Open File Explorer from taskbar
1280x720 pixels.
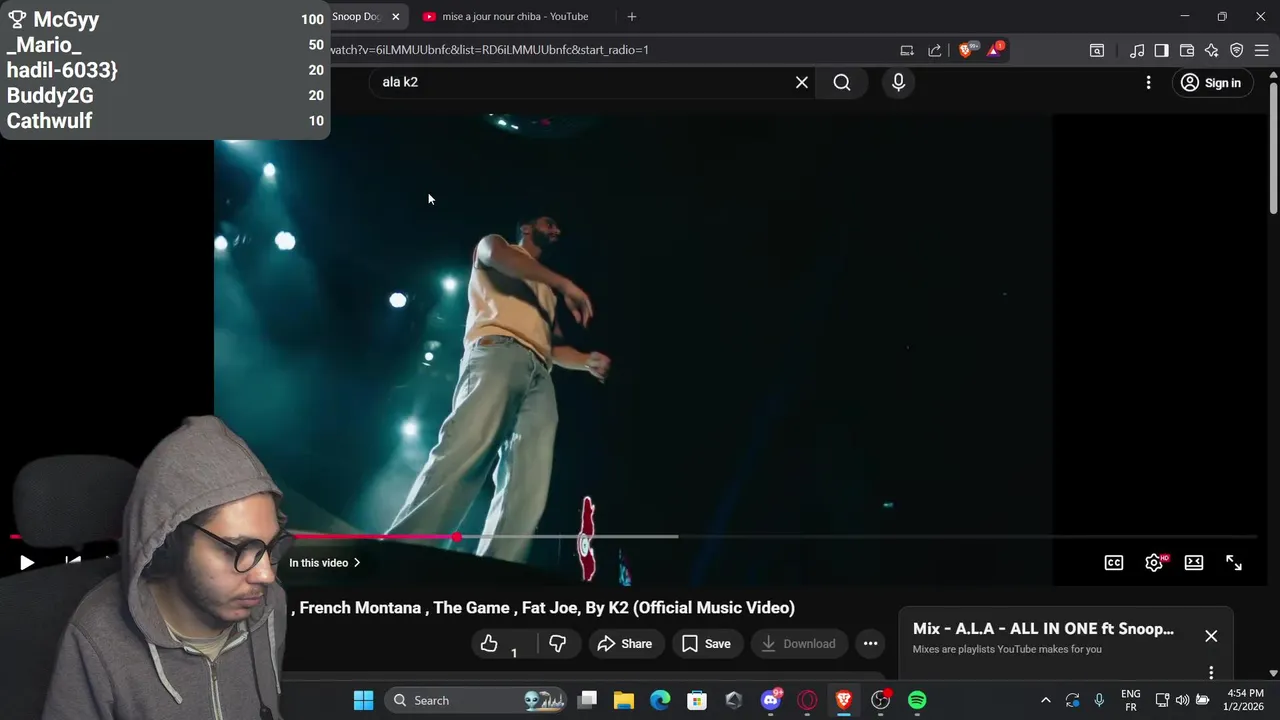[x=624, y=700]
